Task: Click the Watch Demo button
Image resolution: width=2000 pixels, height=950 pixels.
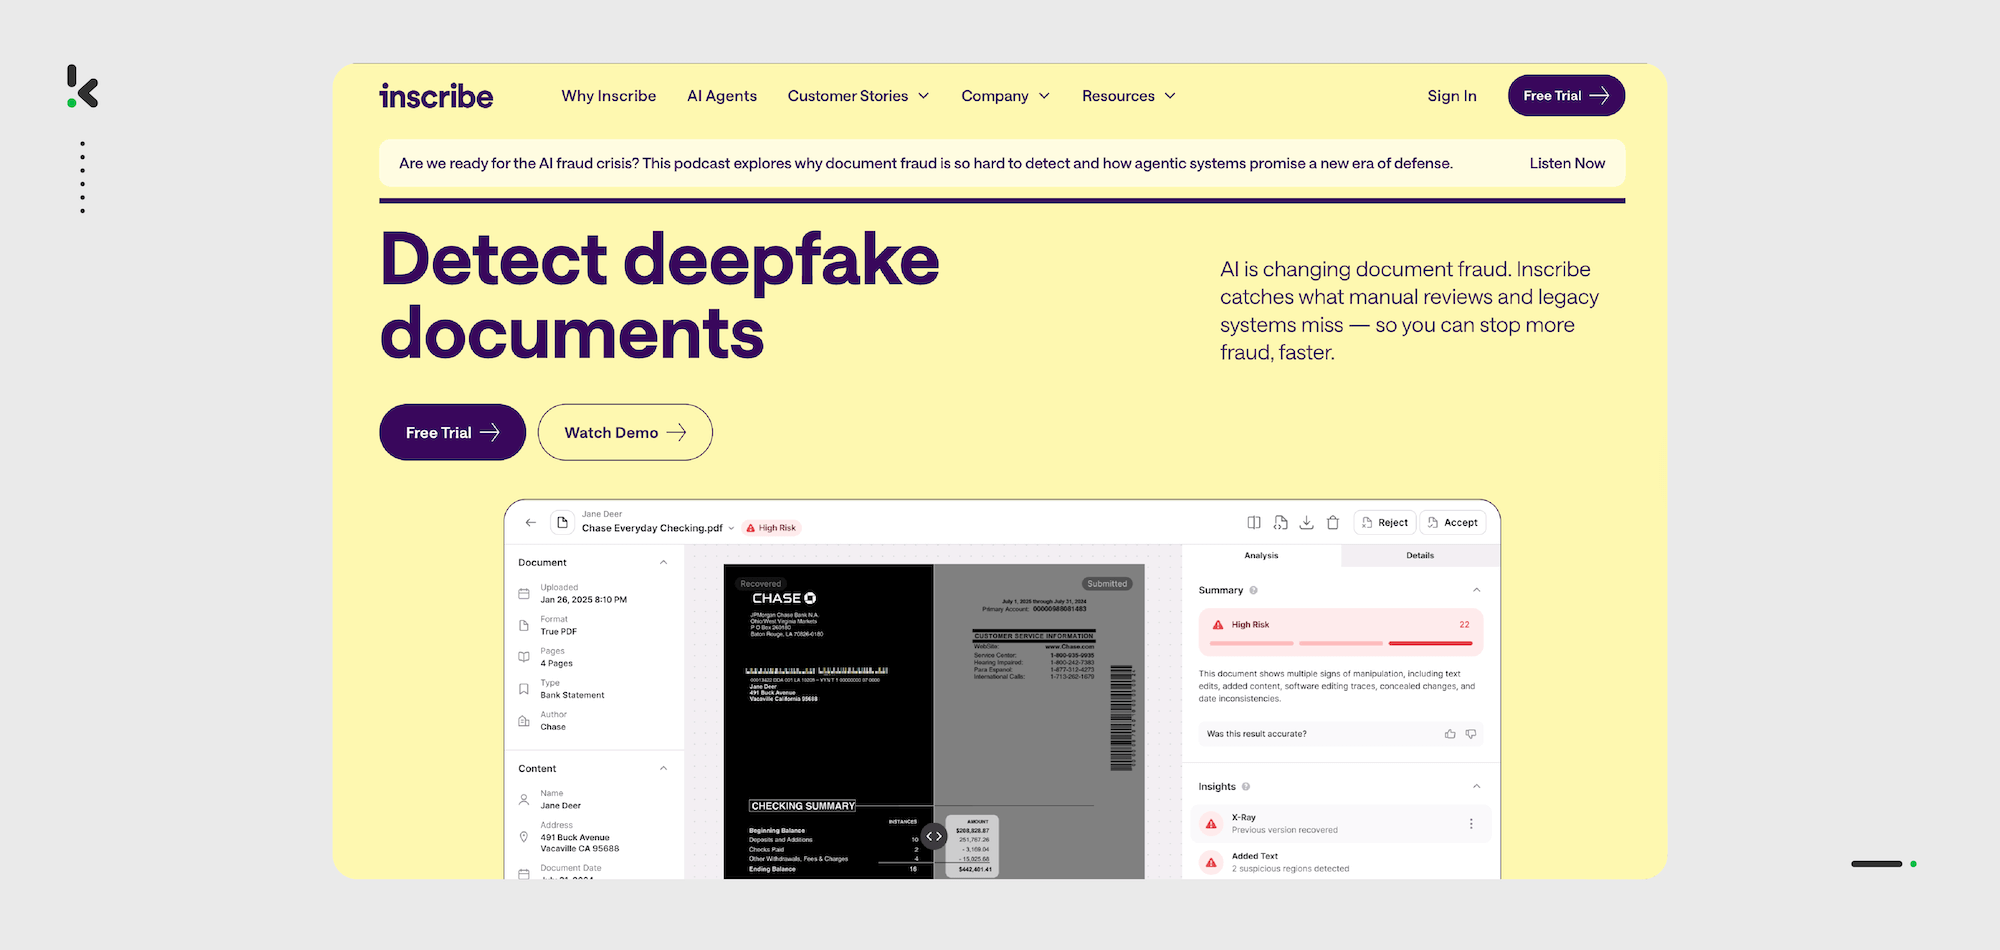Action: pos(625,432)
